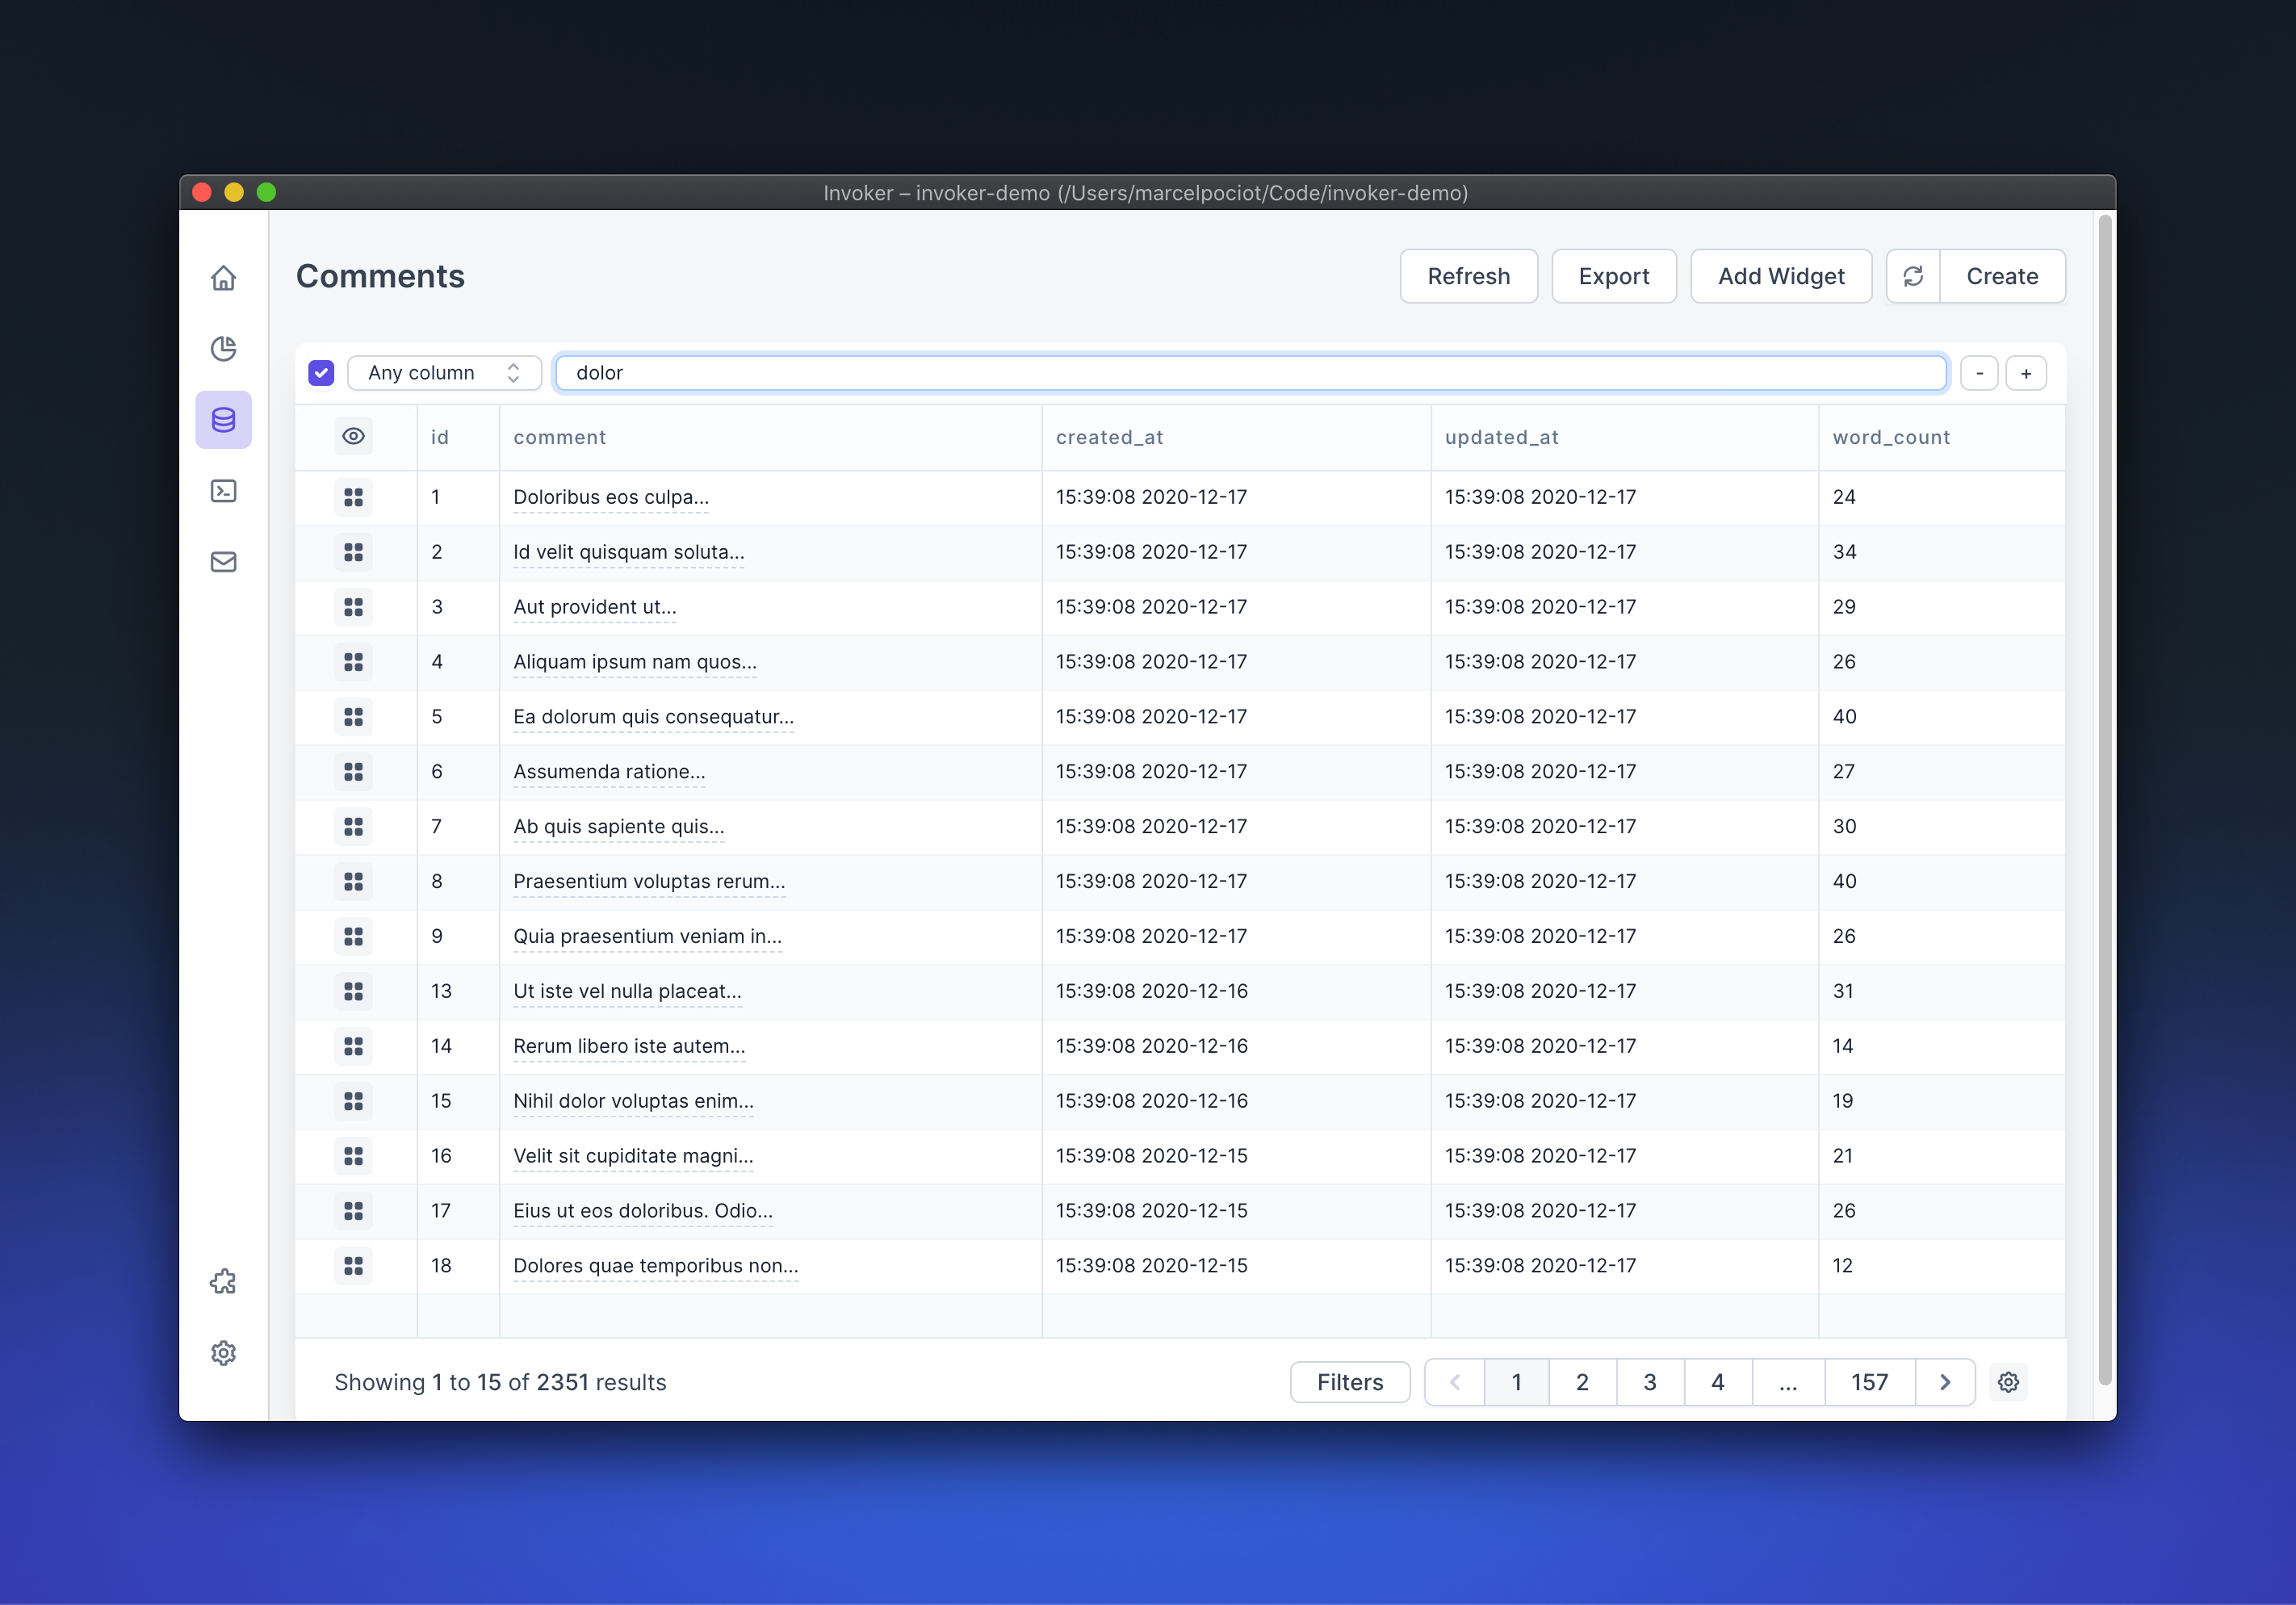Click Add Widget button

coord(1781,276)
